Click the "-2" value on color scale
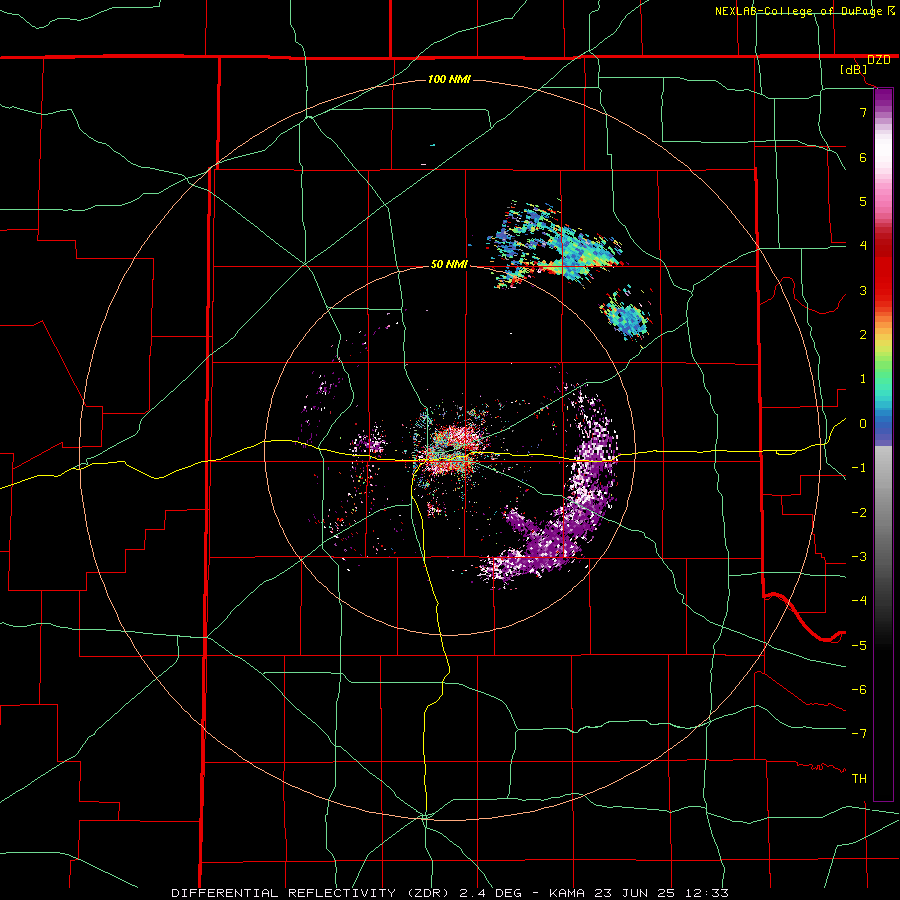Viewport: 900px width, 900px height. 859,513
